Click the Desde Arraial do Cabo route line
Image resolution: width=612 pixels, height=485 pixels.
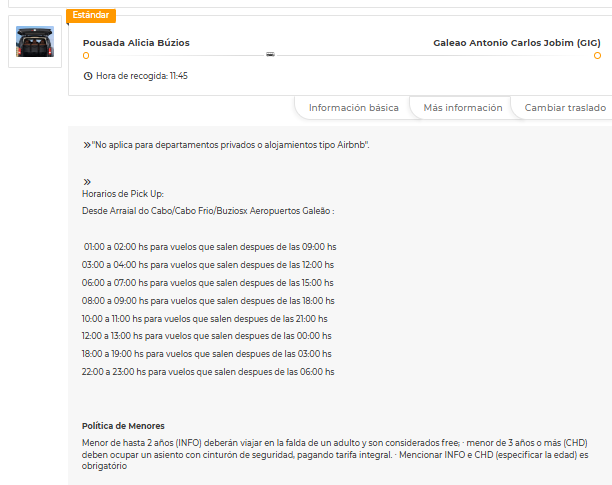[x=207, y=211]
